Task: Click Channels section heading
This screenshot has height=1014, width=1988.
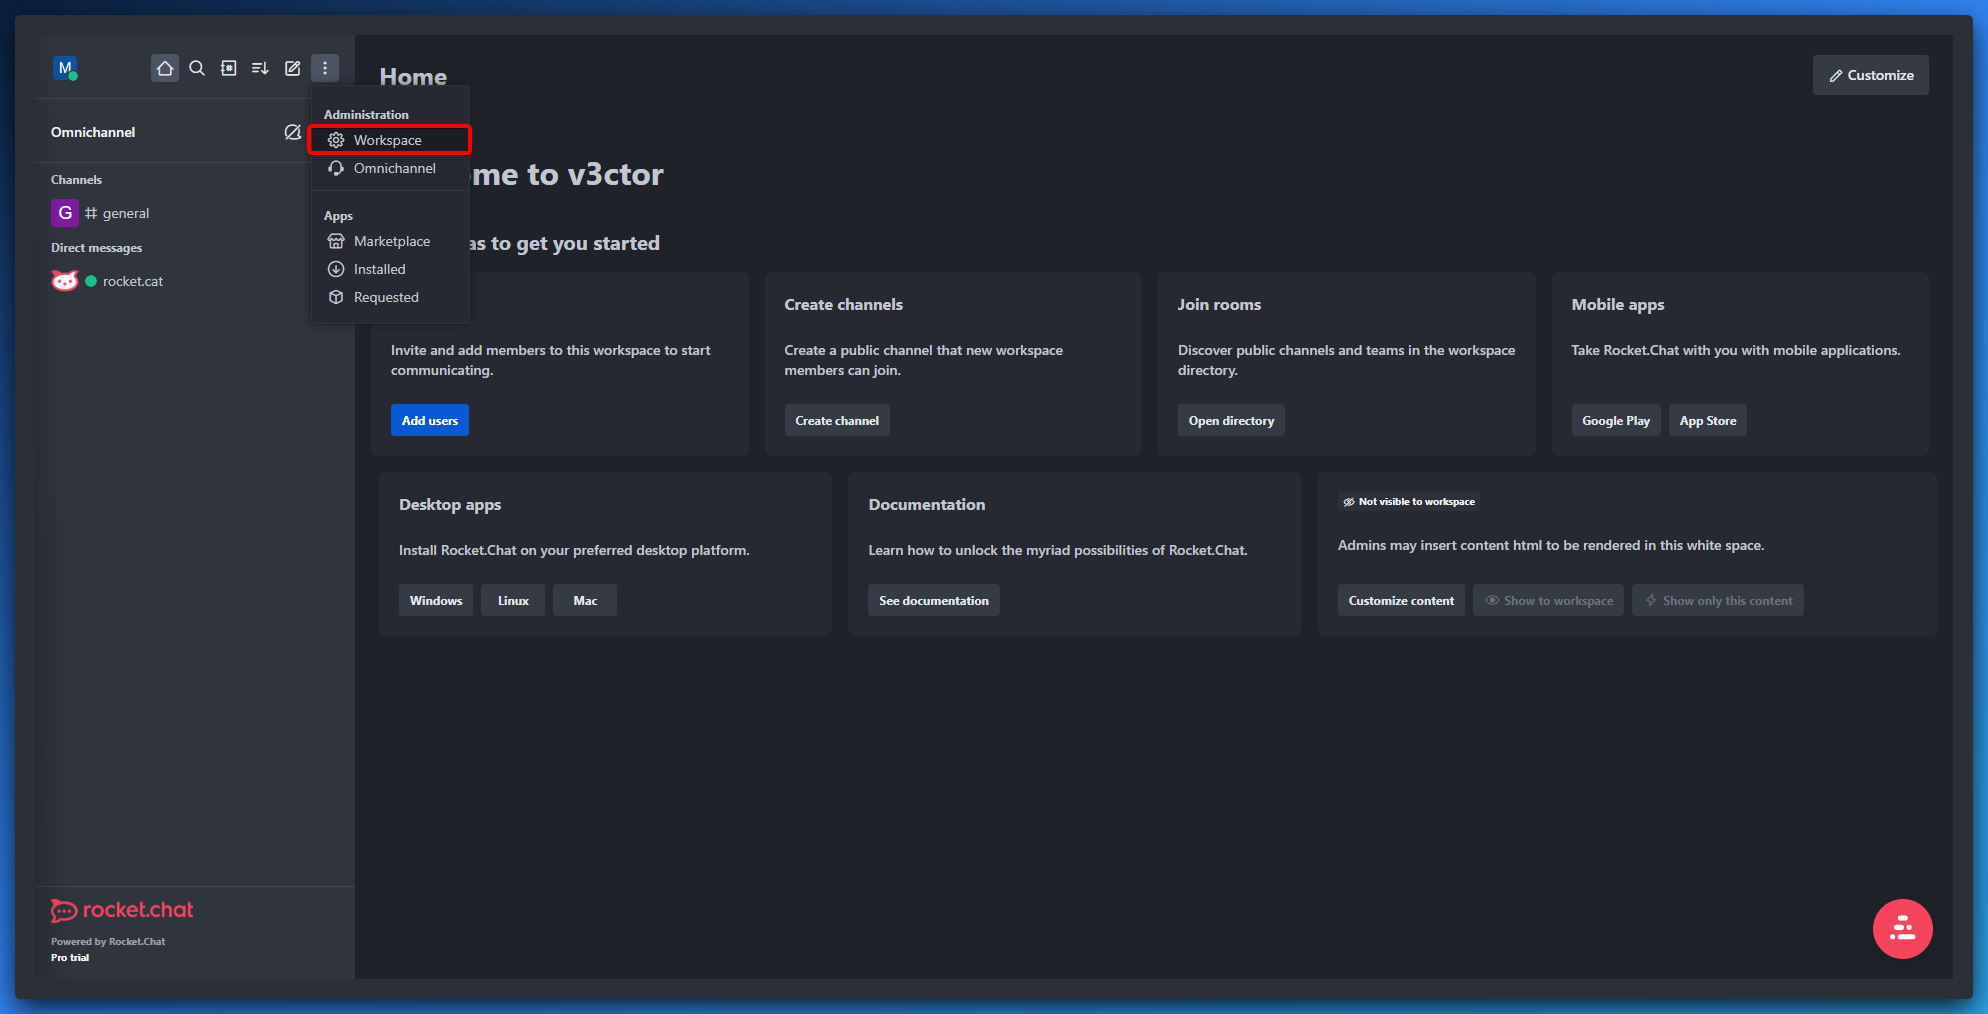Action: (76, 180)
